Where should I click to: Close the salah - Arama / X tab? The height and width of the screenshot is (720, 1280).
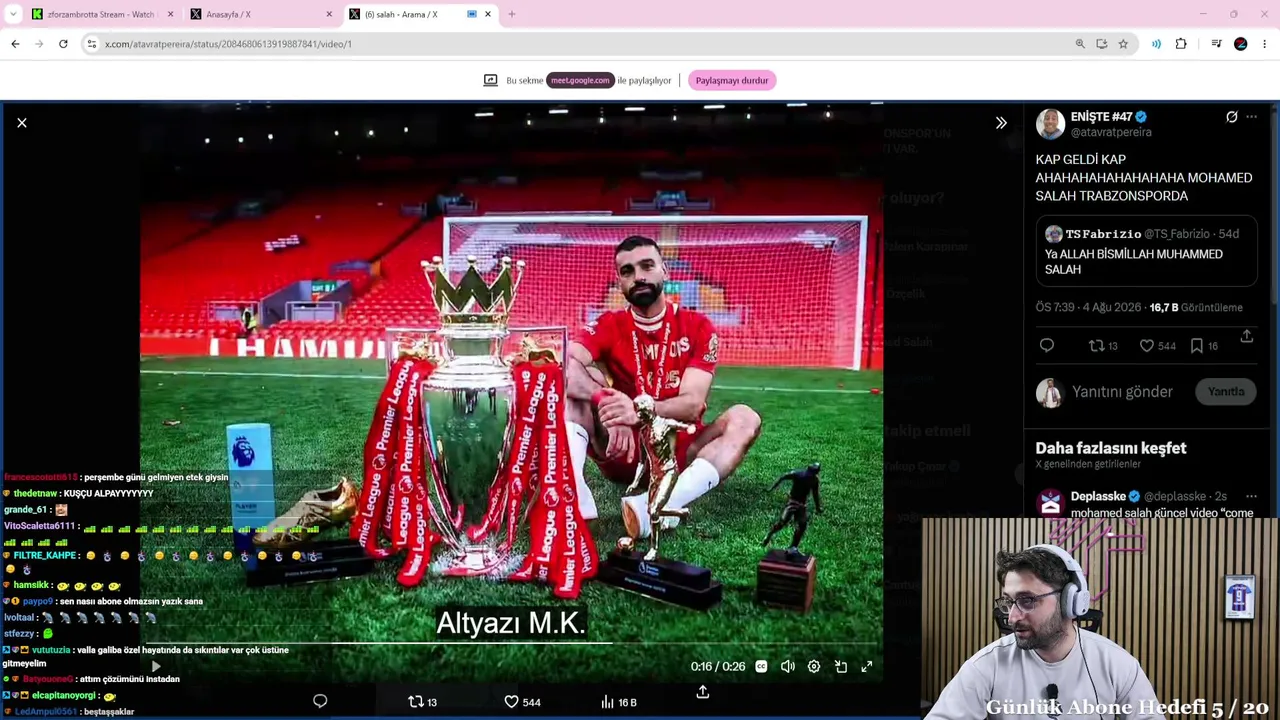pos(488,14)
